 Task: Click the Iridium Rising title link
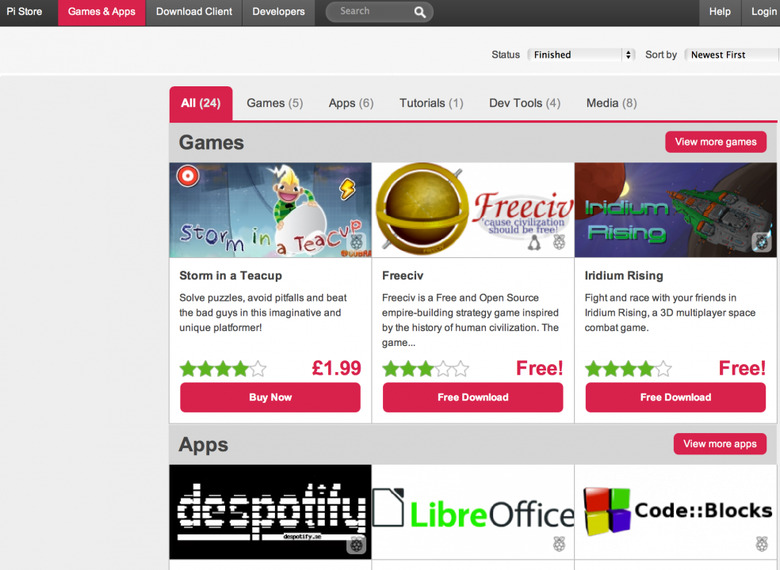pyautogui.click(x=624, y=276)
